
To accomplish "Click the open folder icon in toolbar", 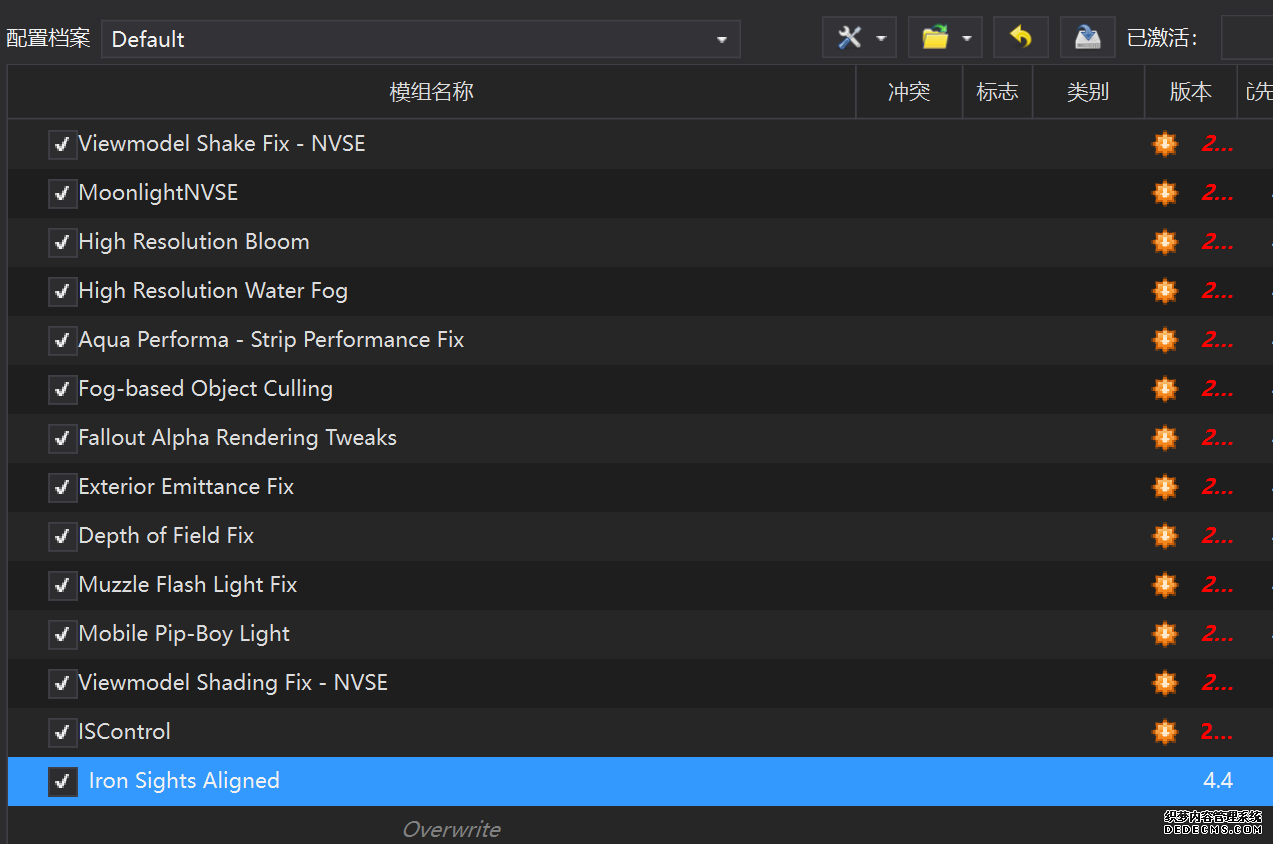I will coord(935,38).
